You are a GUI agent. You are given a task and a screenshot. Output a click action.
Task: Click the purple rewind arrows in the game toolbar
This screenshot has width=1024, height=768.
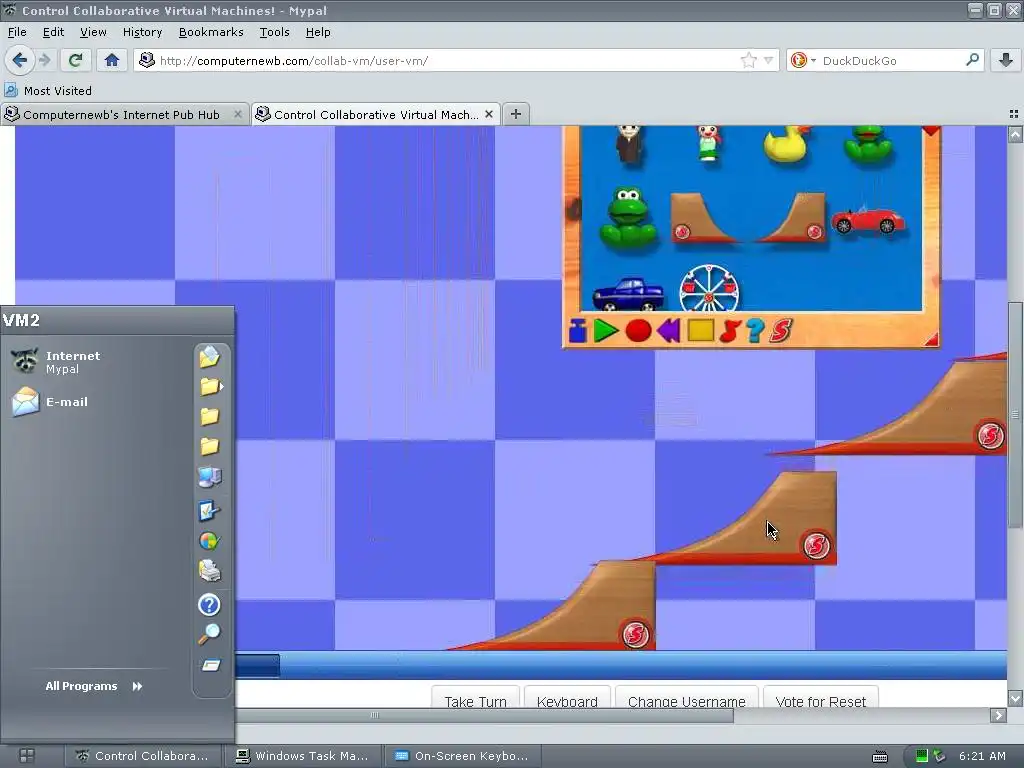669,331
